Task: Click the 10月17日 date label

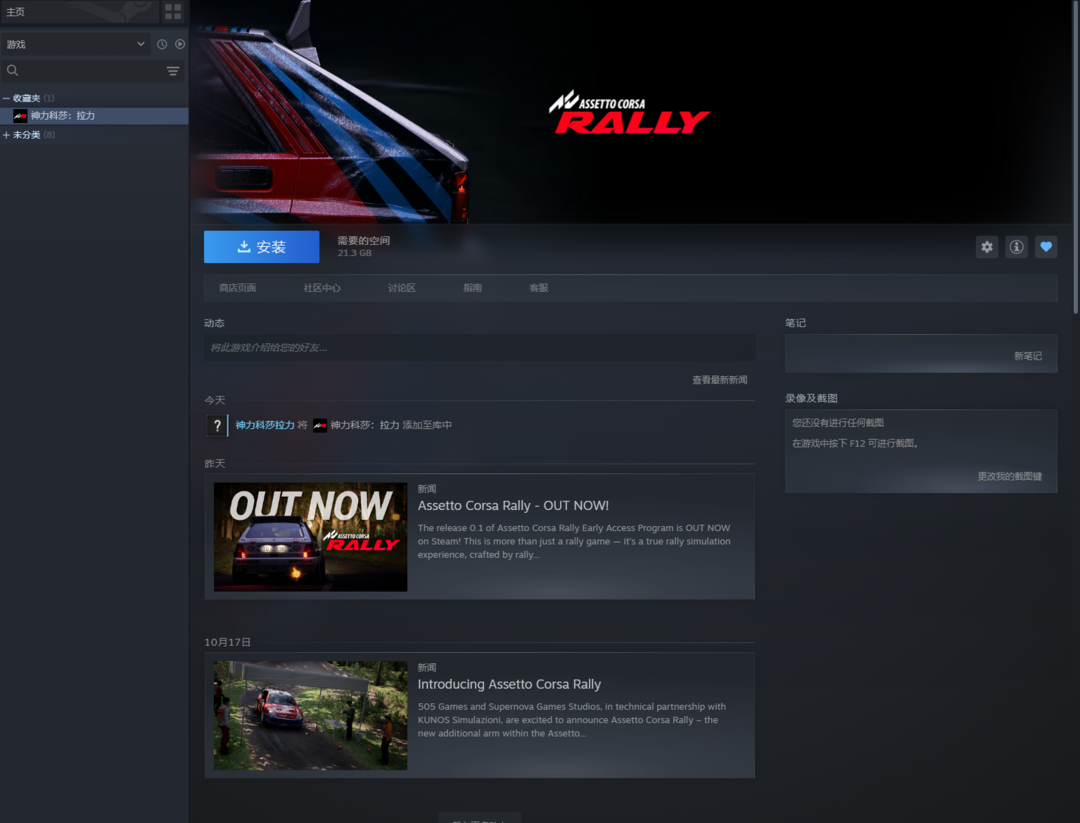Action: [x=227, y=643]
